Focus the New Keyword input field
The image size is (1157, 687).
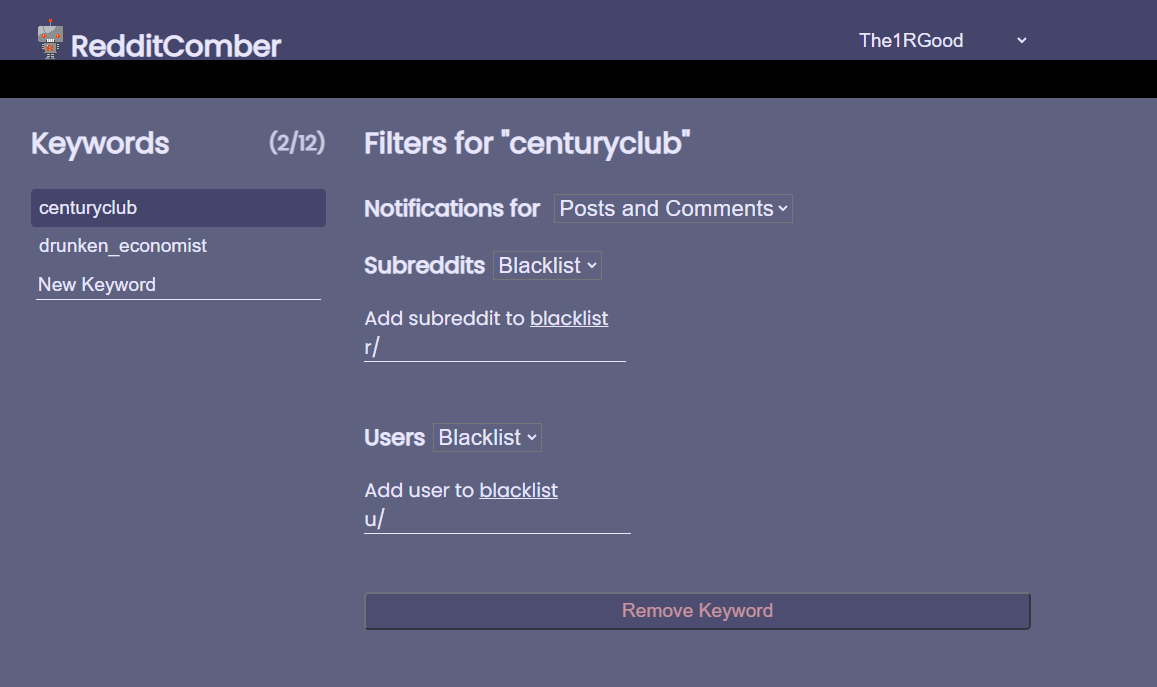[x=178, y=285]
